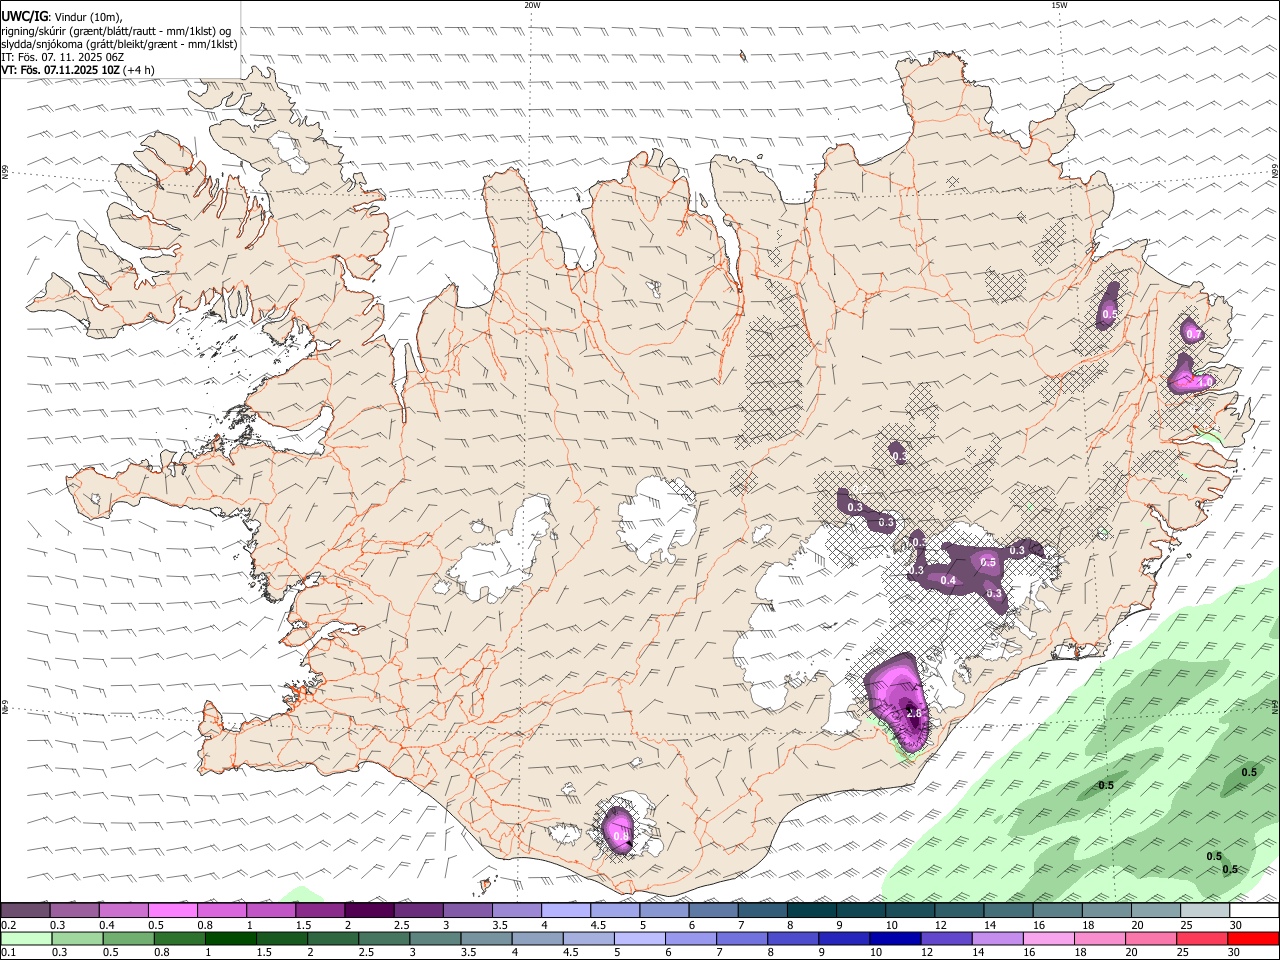Click the UWC/IG Vindur (10m) title line
Screen dimensions: 1280x960
point(62,16)
